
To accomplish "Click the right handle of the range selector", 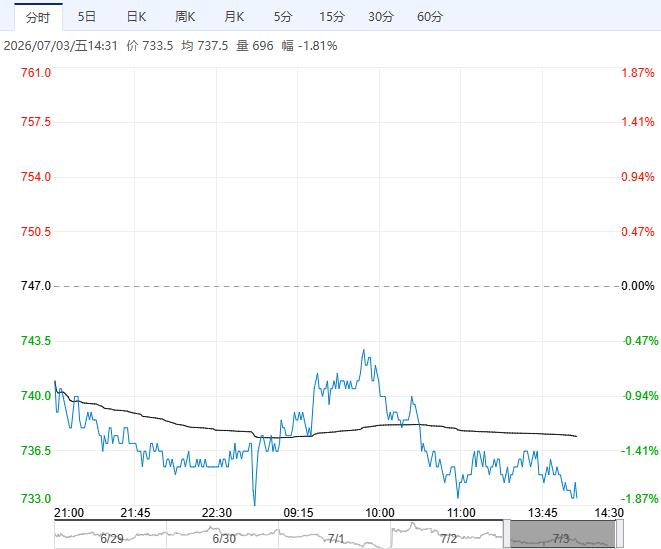I will point(620,534).
